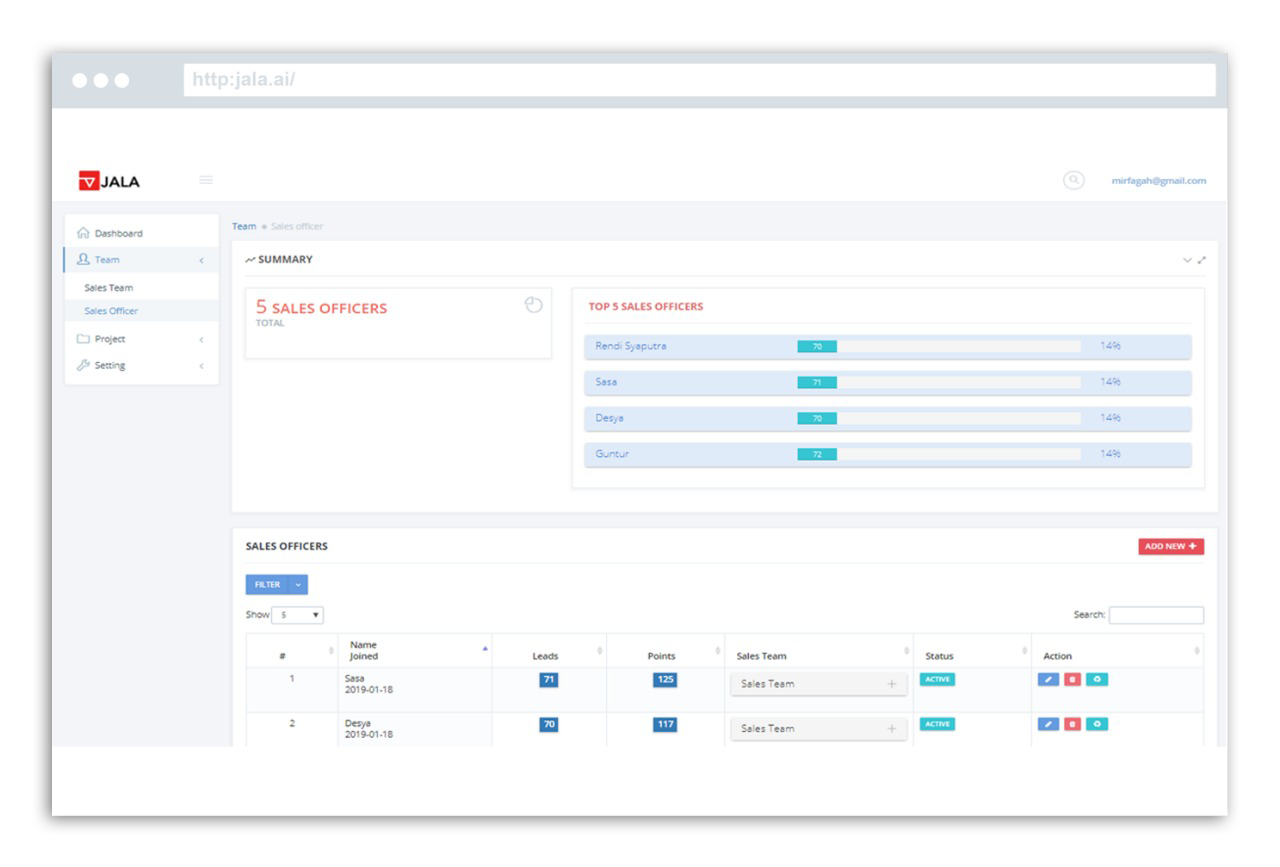This screenshot has height=867, width=1280.
Task: Open the Show entries count dropdown
Action: pos(297,615)
